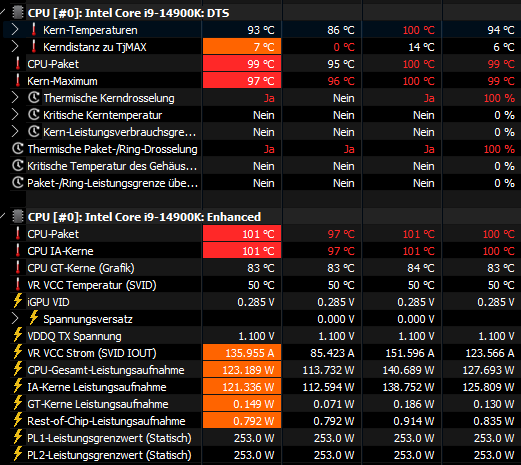Click the orange 7 °C TjMAX value

coord(242,47)
